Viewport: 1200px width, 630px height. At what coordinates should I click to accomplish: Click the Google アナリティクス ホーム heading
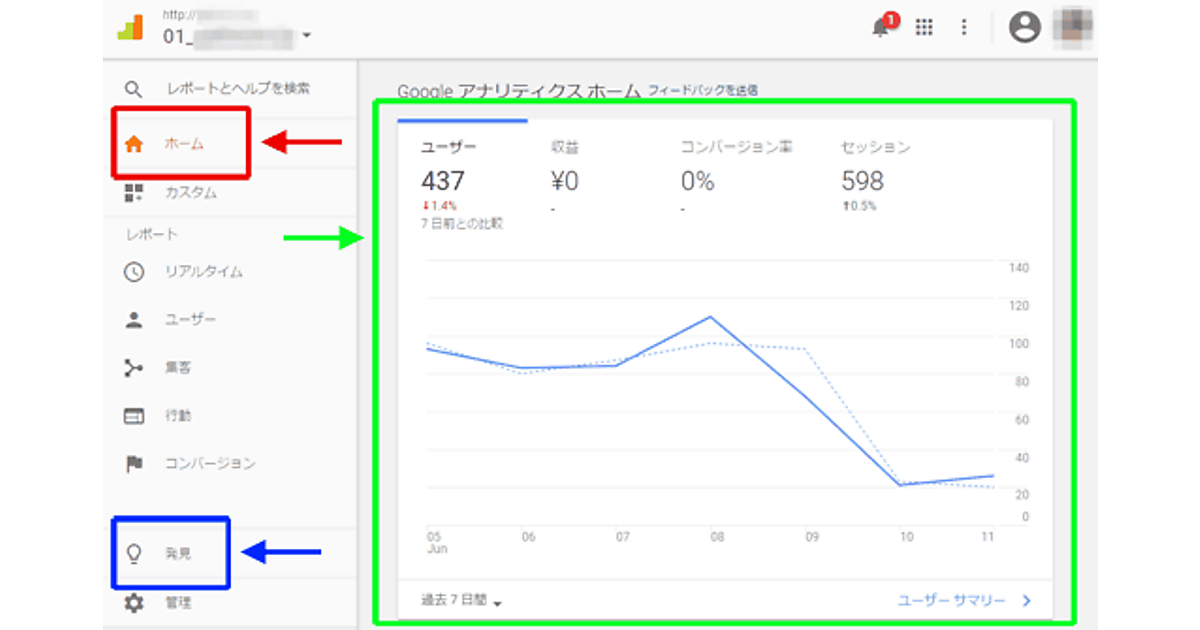[x=519, y=91]
